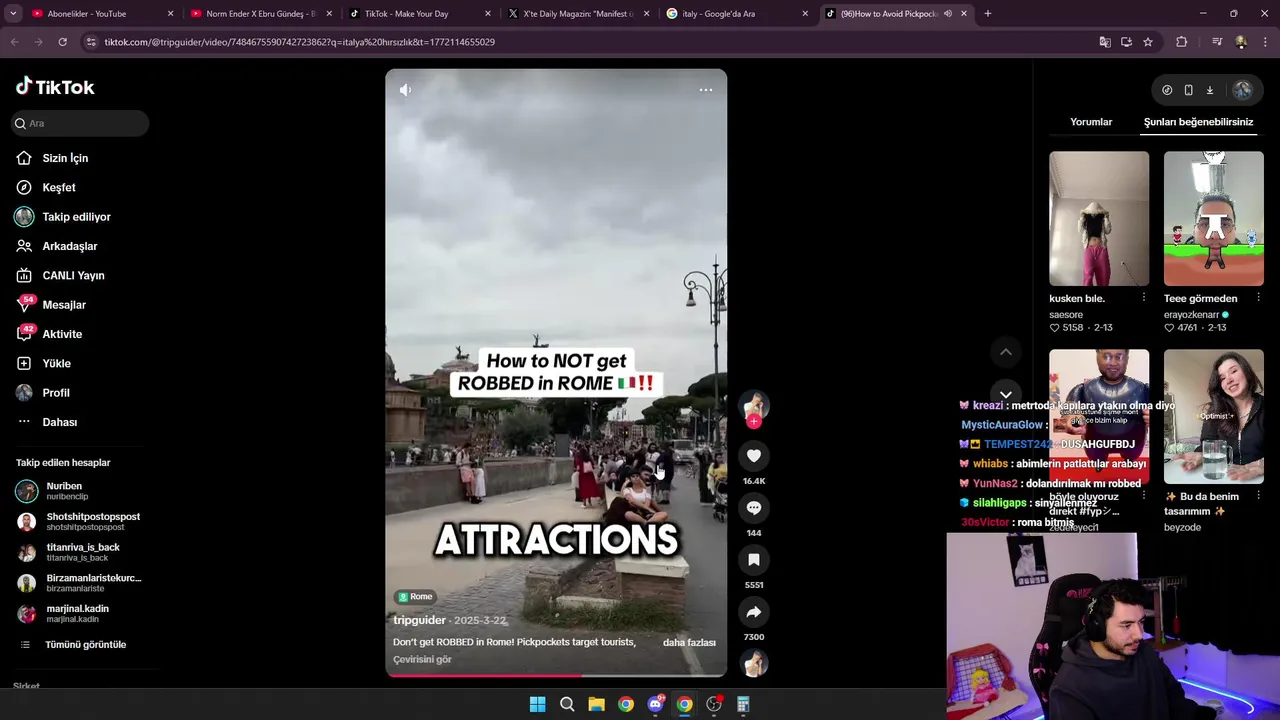Open the 'Teee görmeden' video thumbnail
The image size is (1280, 720).
coord(1214,219)
